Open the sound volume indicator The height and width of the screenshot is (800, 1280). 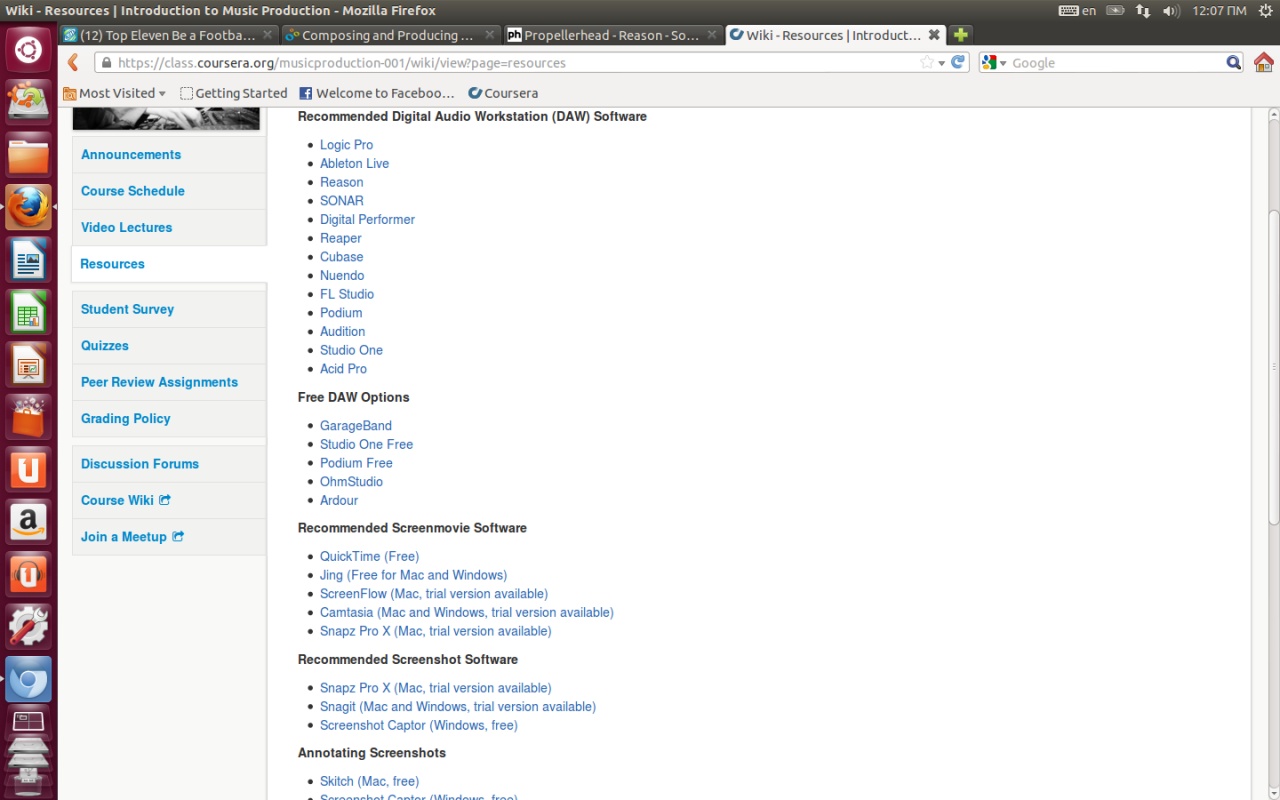[x=1172, y=11]
